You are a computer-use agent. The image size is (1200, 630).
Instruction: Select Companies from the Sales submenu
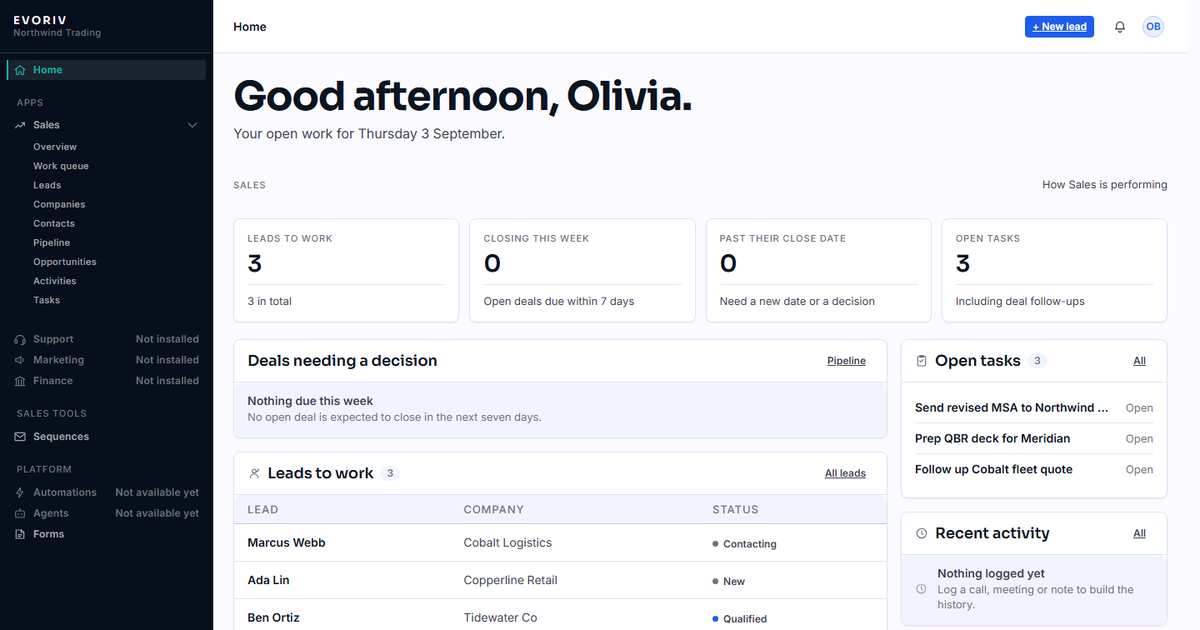pyautogui.click(x=59, y=204)
